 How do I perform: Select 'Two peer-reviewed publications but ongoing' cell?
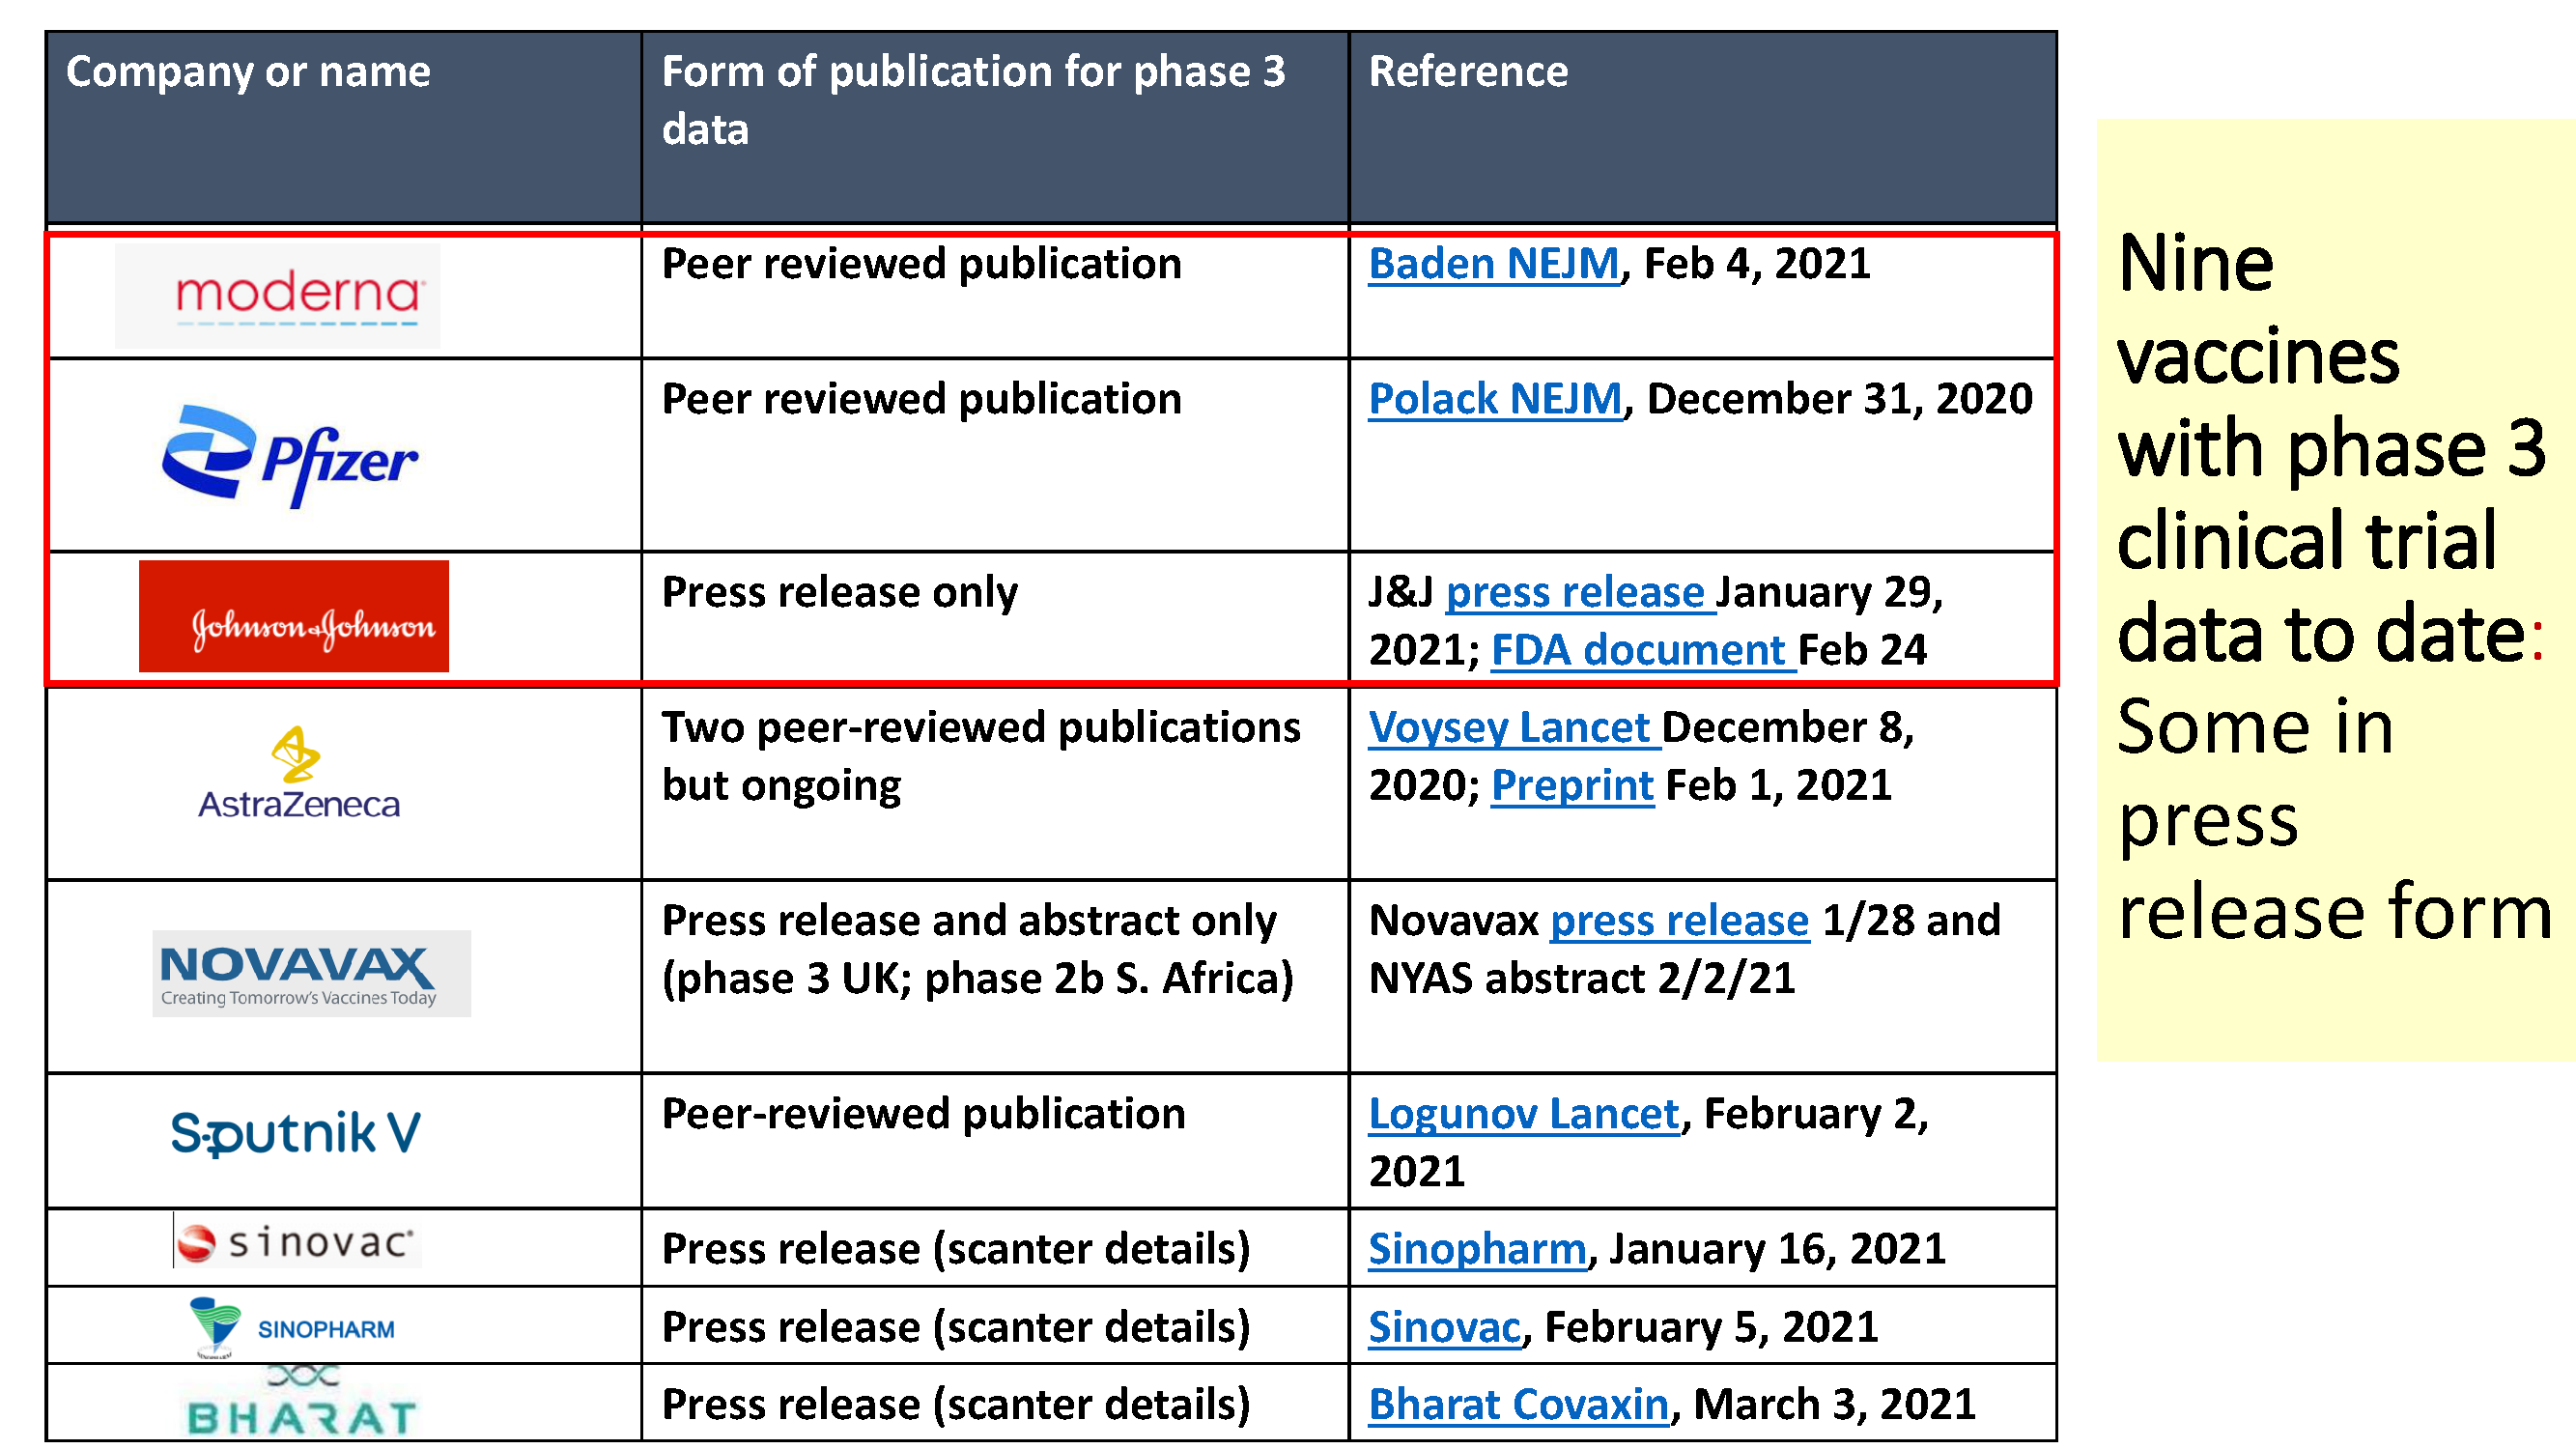tap(995, 783)
